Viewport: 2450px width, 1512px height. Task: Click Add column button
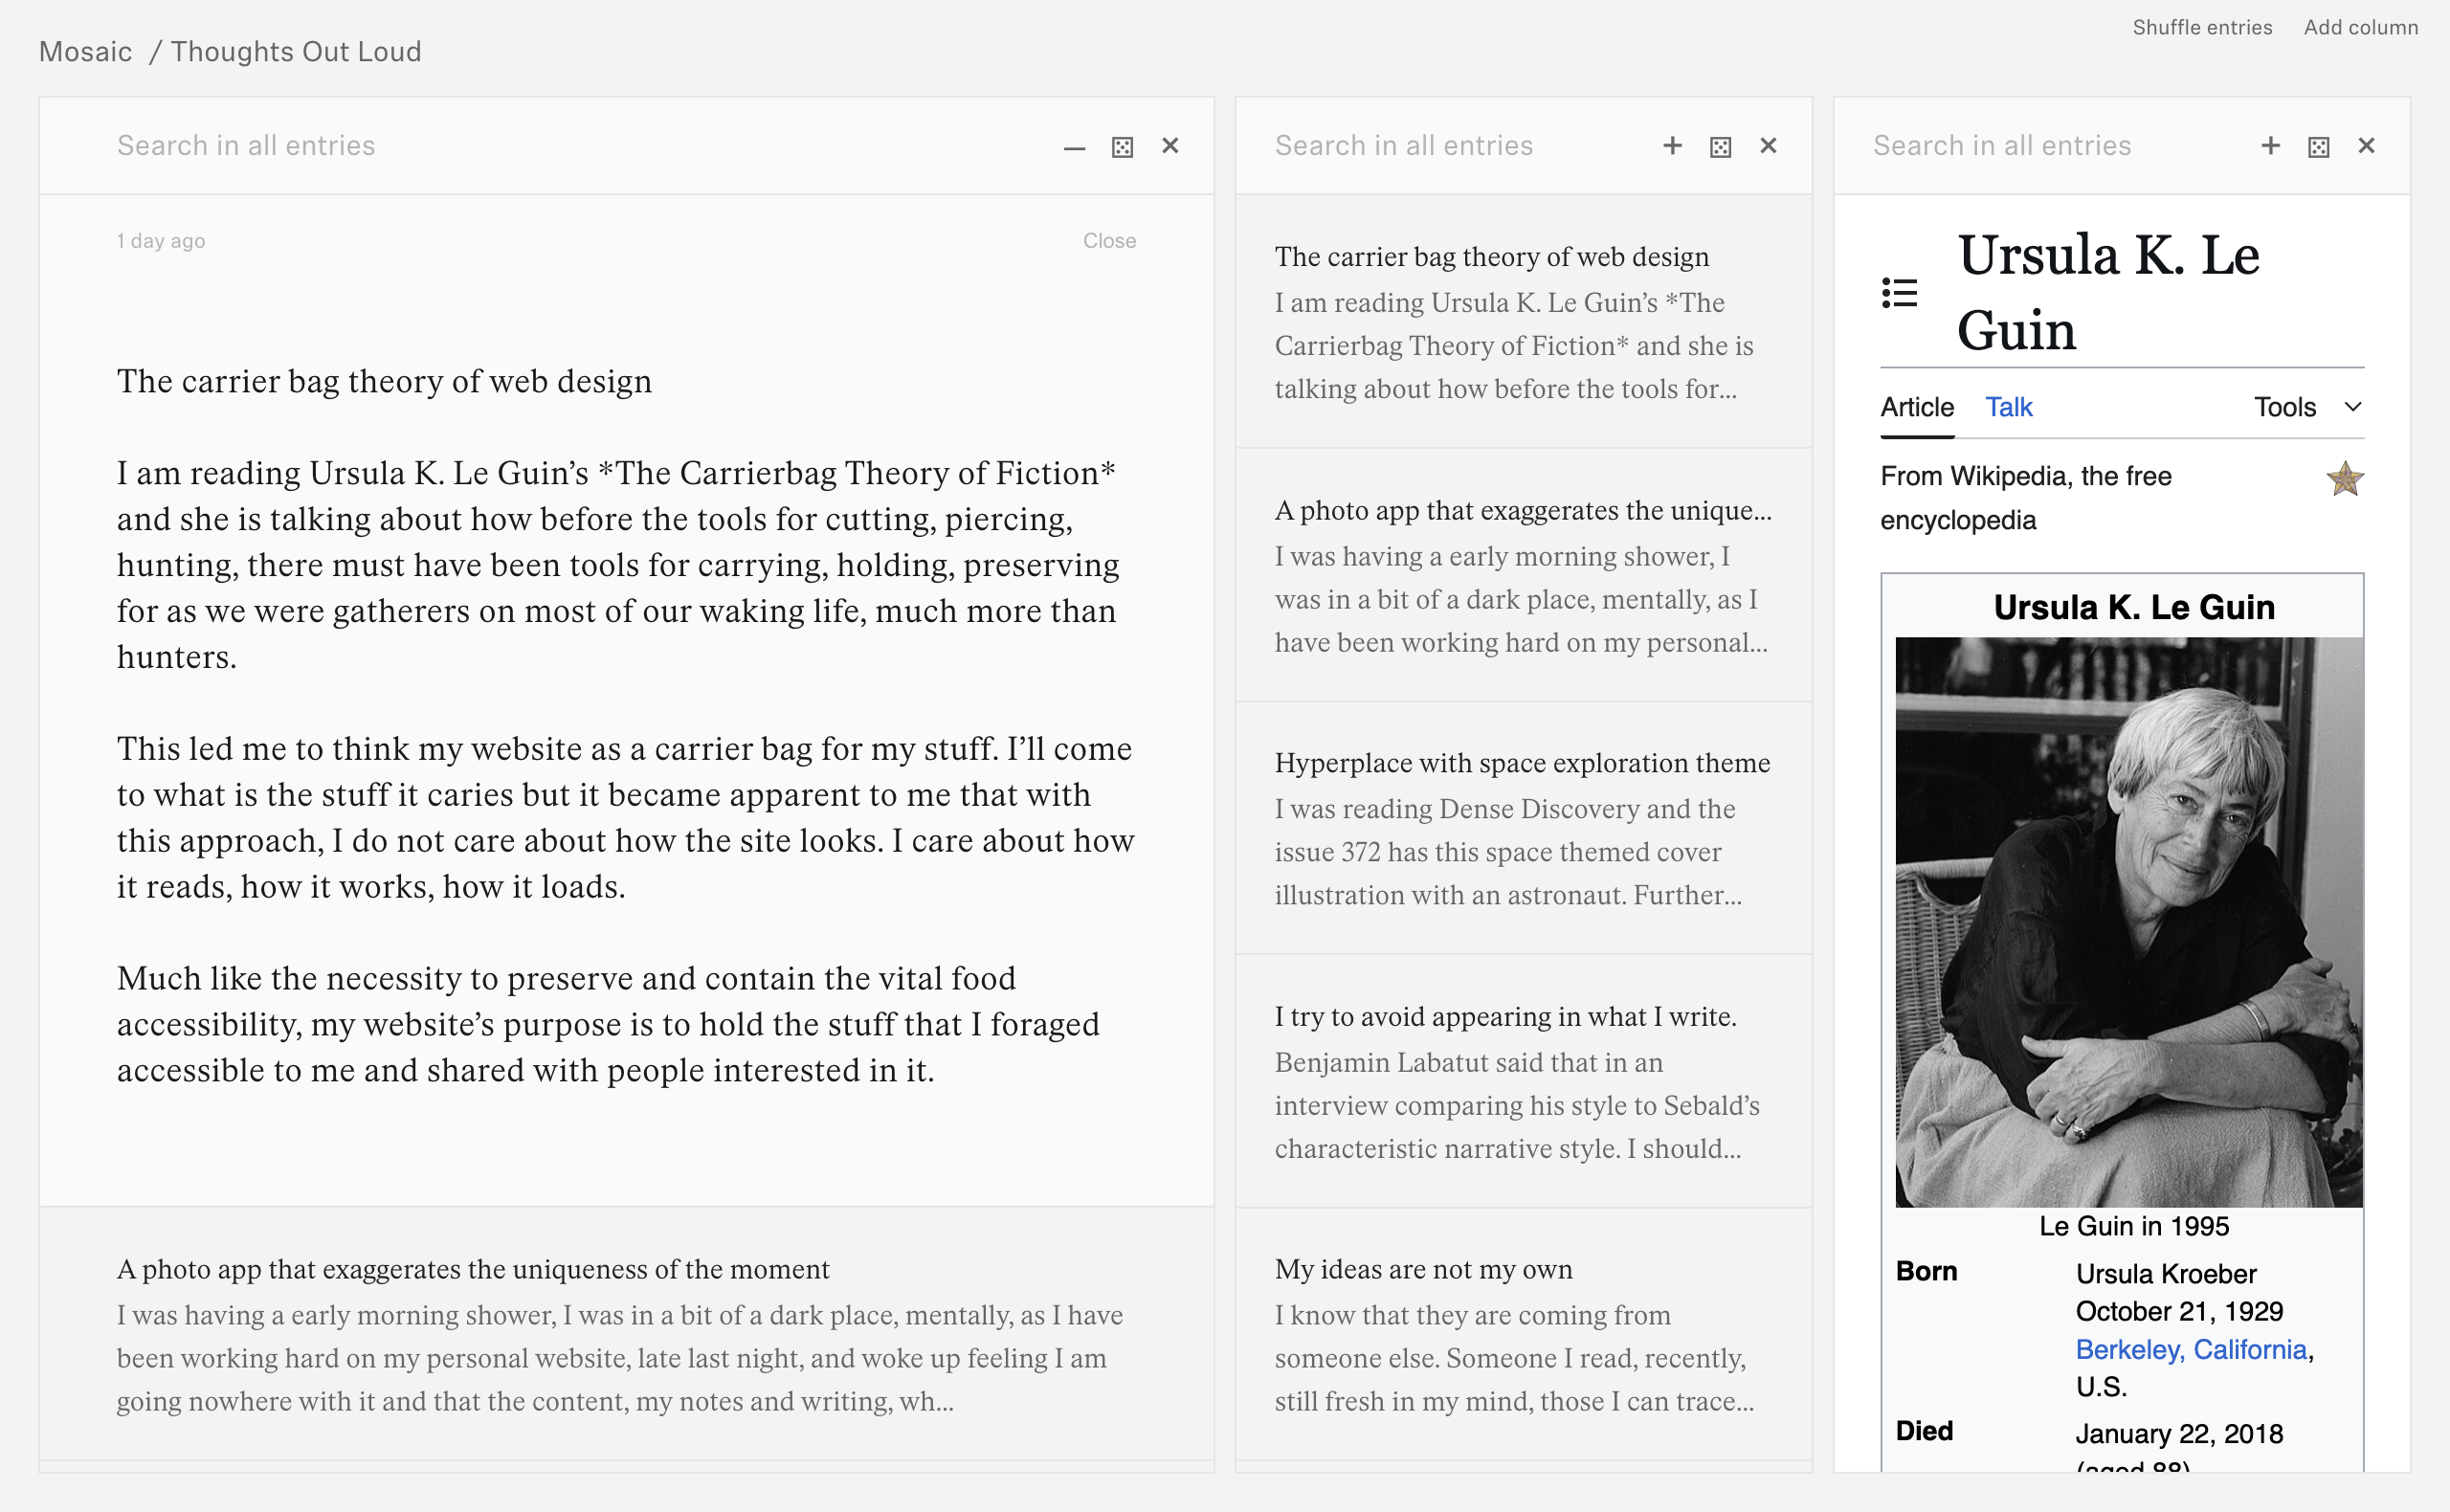coord(2360,27)
